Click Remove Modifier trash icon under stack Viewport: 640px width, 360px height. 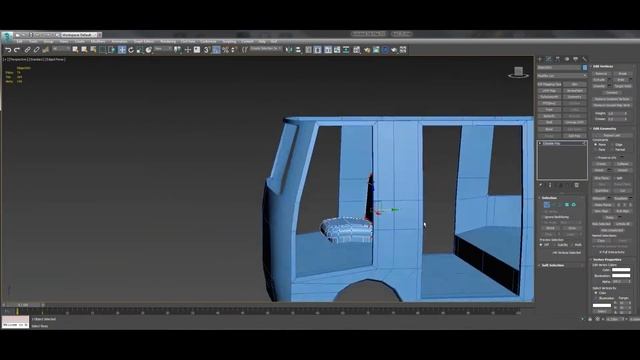(x=576, y=185)
